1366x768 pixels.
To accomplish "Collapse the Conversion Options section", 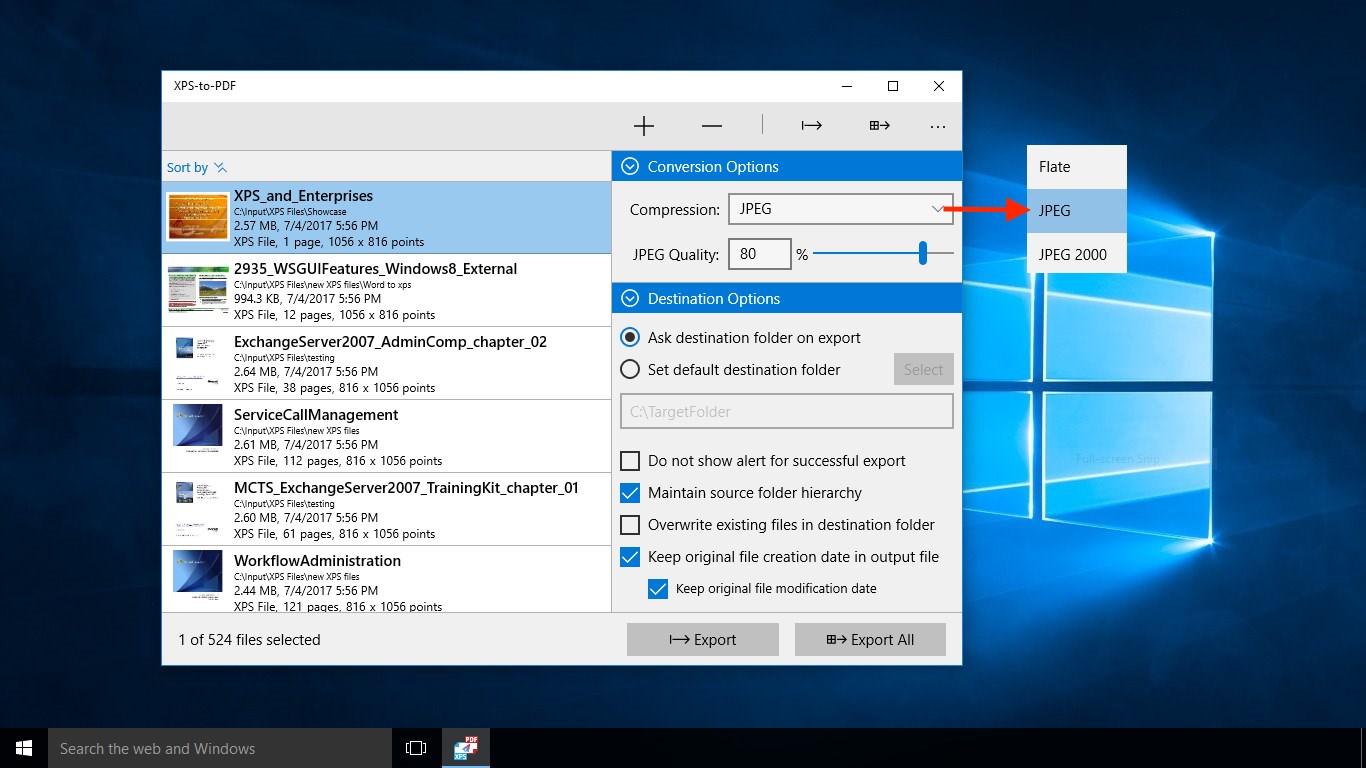I will coord(630,167).
